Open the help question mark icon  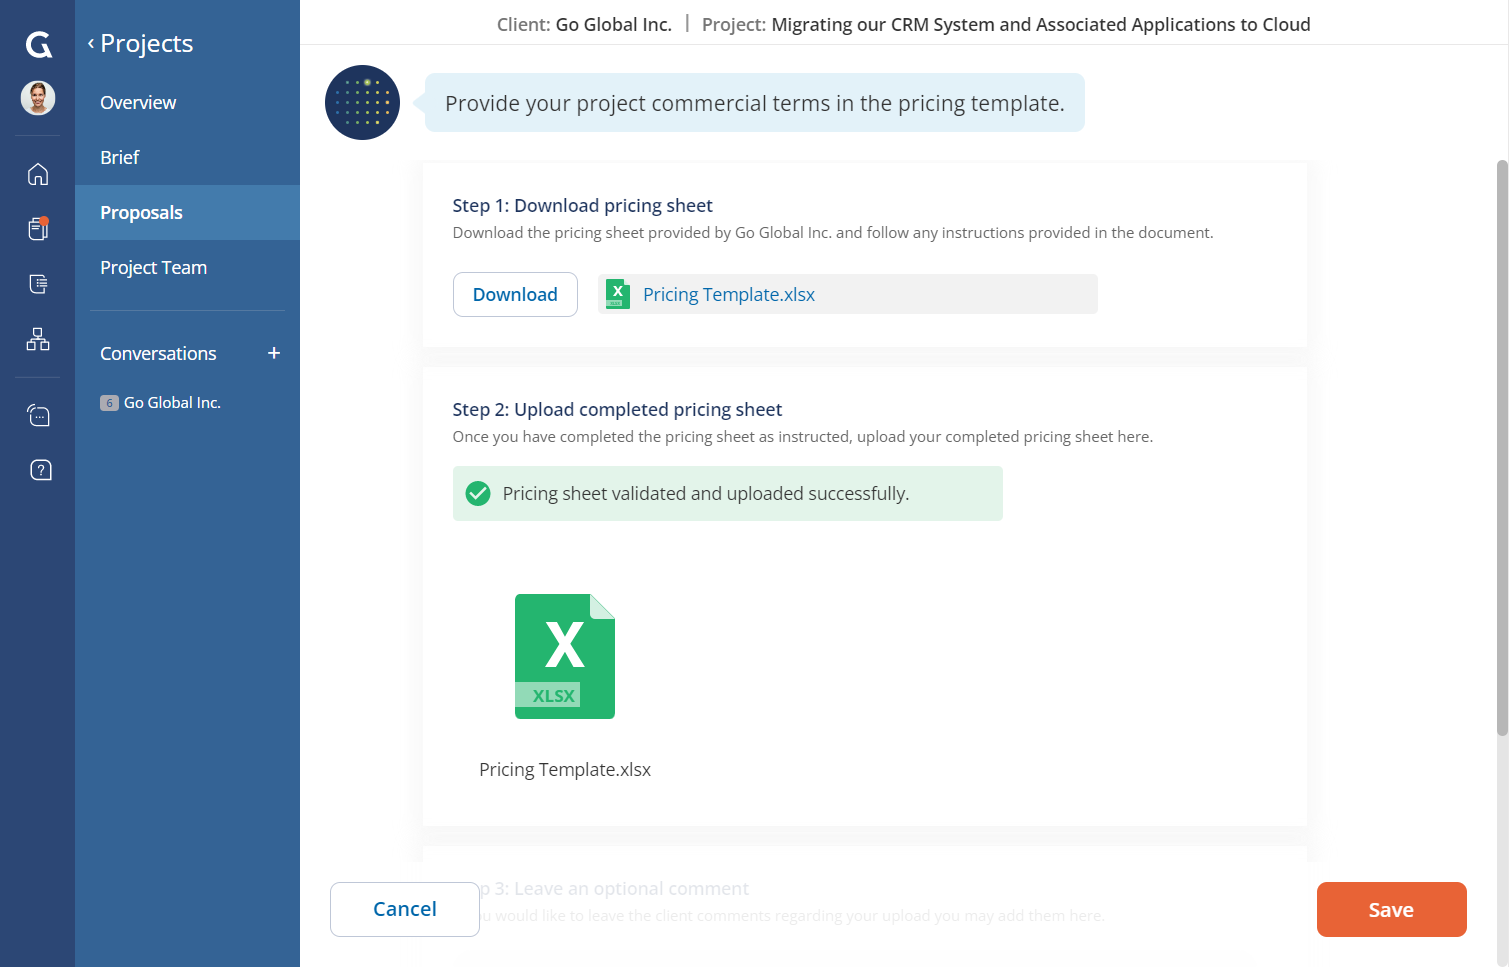pos(40,470)
